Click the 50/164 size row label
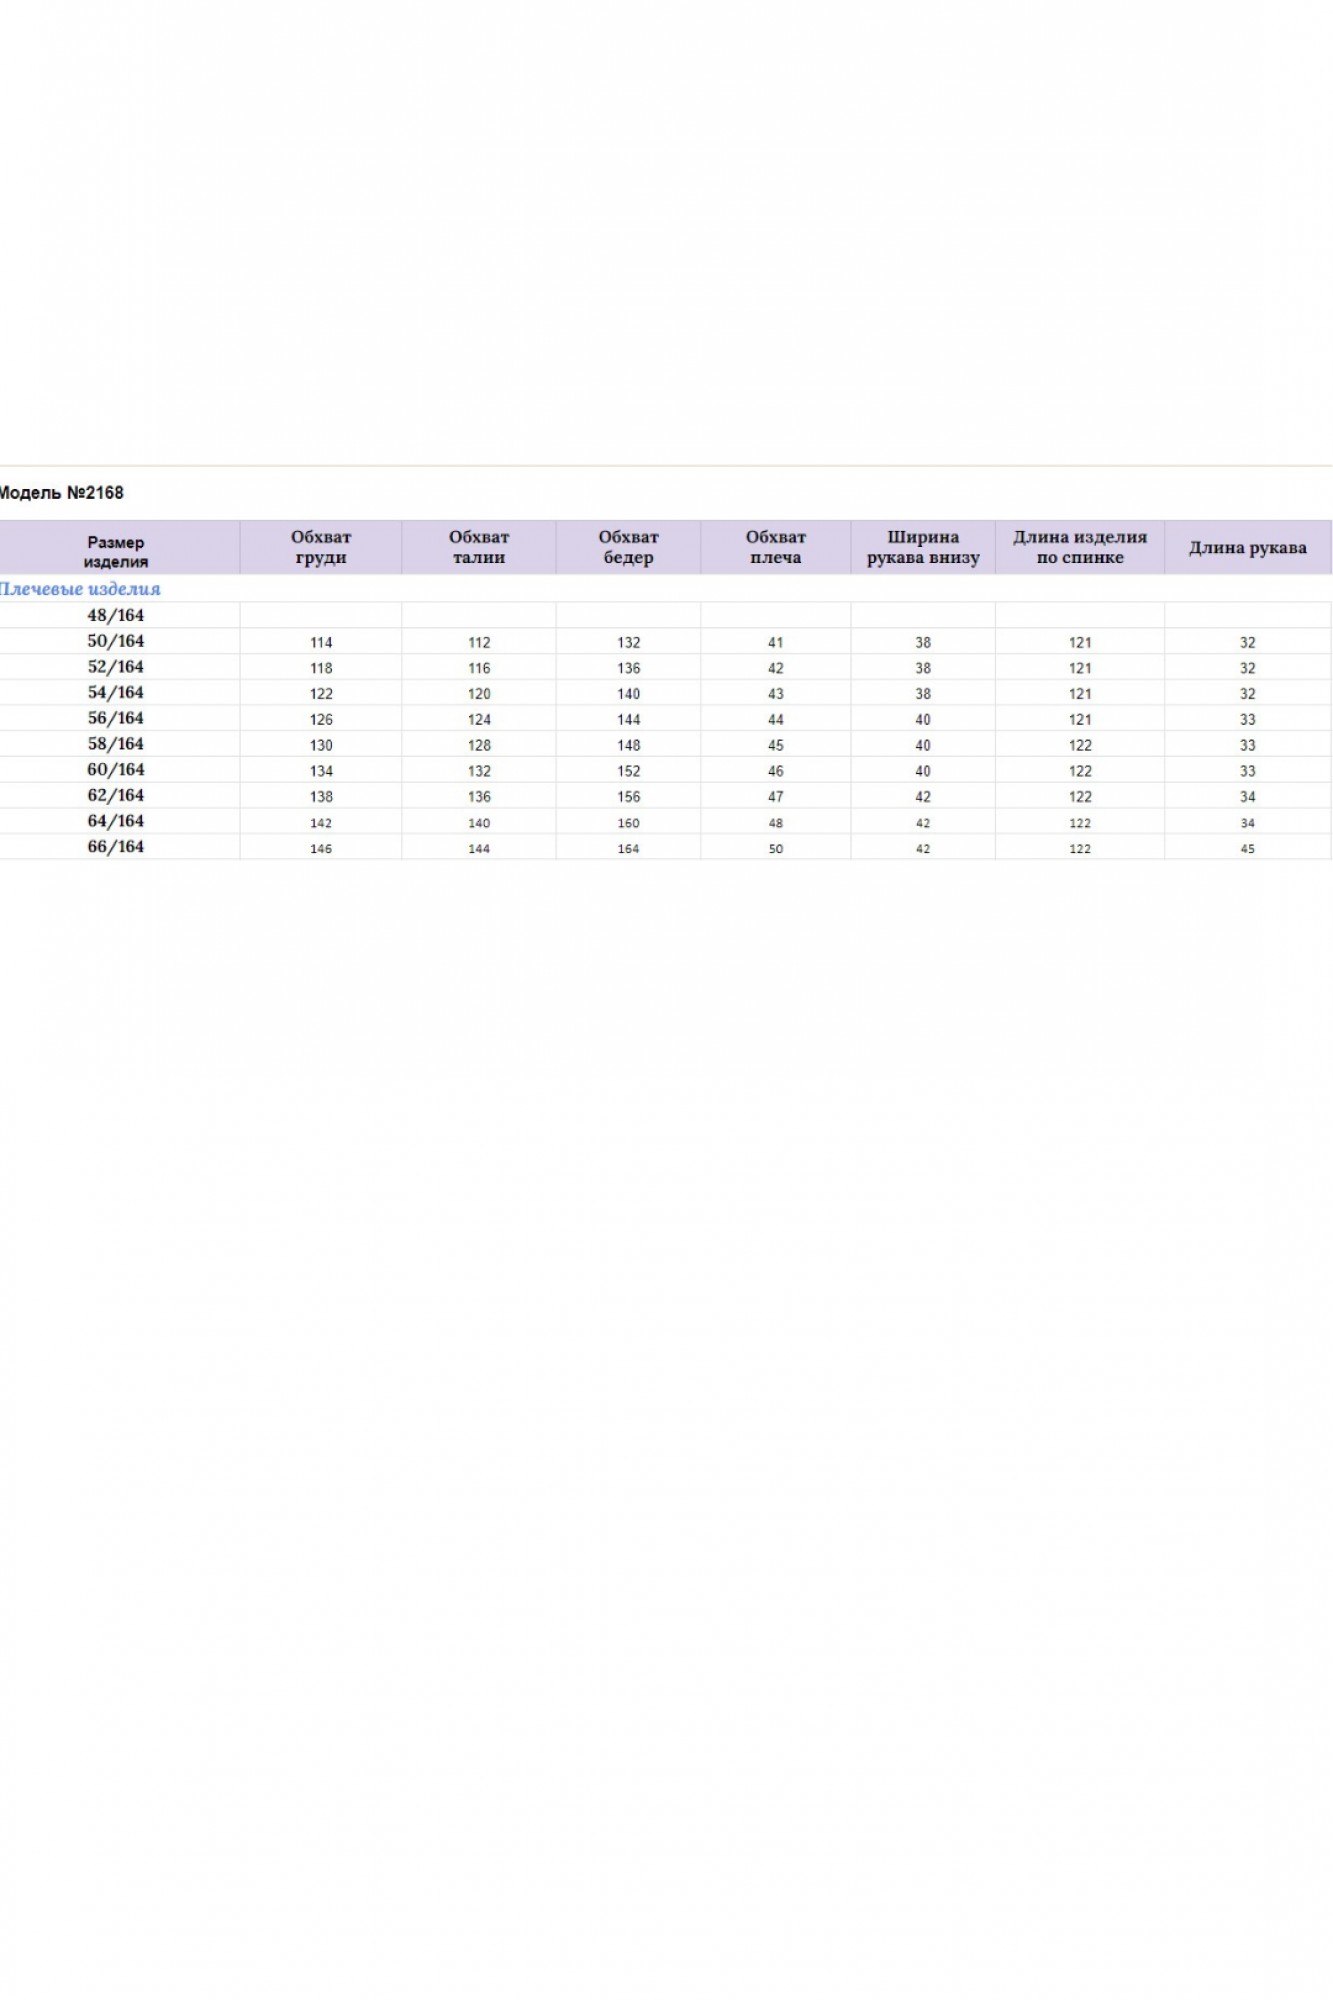 (x=115, y=642)
